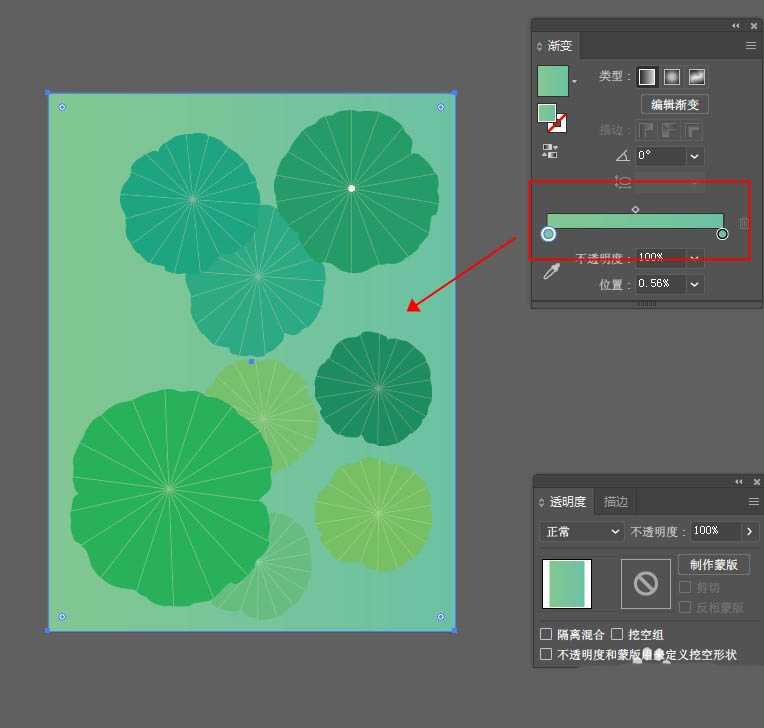Select the linear gradient type icon
Image resolution: width=764 pixels, height=728 pixels.
pyautogui.click(x=648, y=77)
